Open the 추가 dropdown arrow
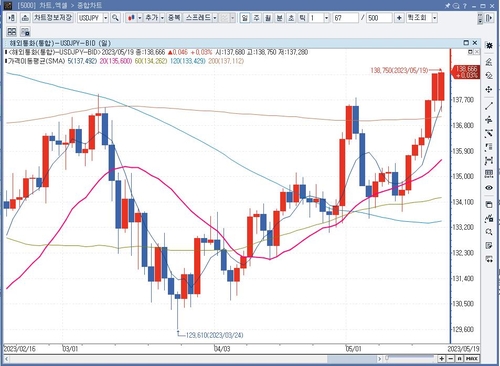The width and height of the screenshot is (500, 366). 162,18
